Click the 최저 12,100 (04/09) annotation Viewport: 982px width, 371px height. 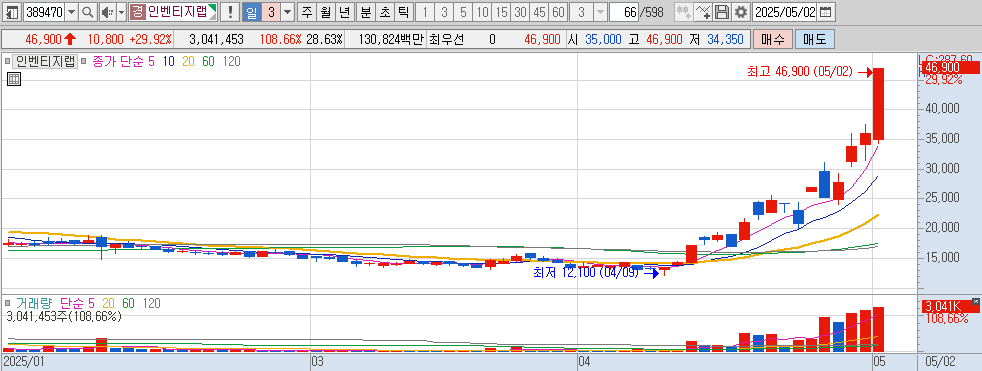585,273
